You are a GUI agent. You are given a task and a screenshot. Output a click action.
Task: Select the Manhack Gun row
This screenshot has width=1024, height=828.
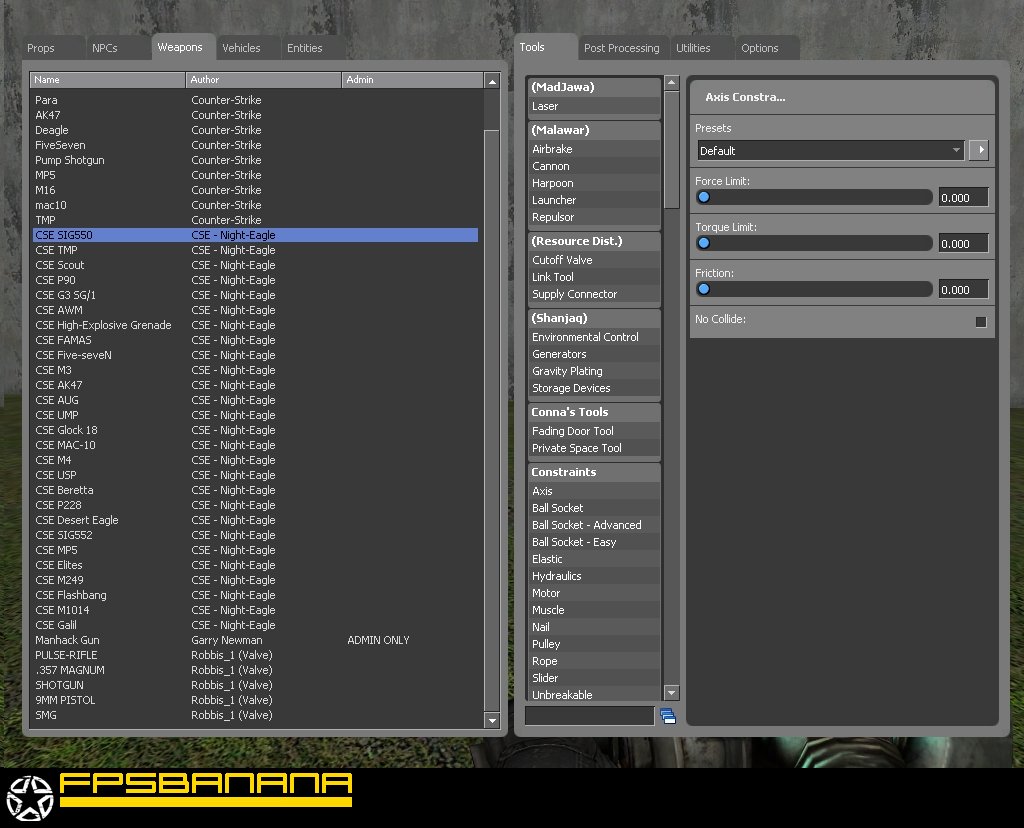255,640
